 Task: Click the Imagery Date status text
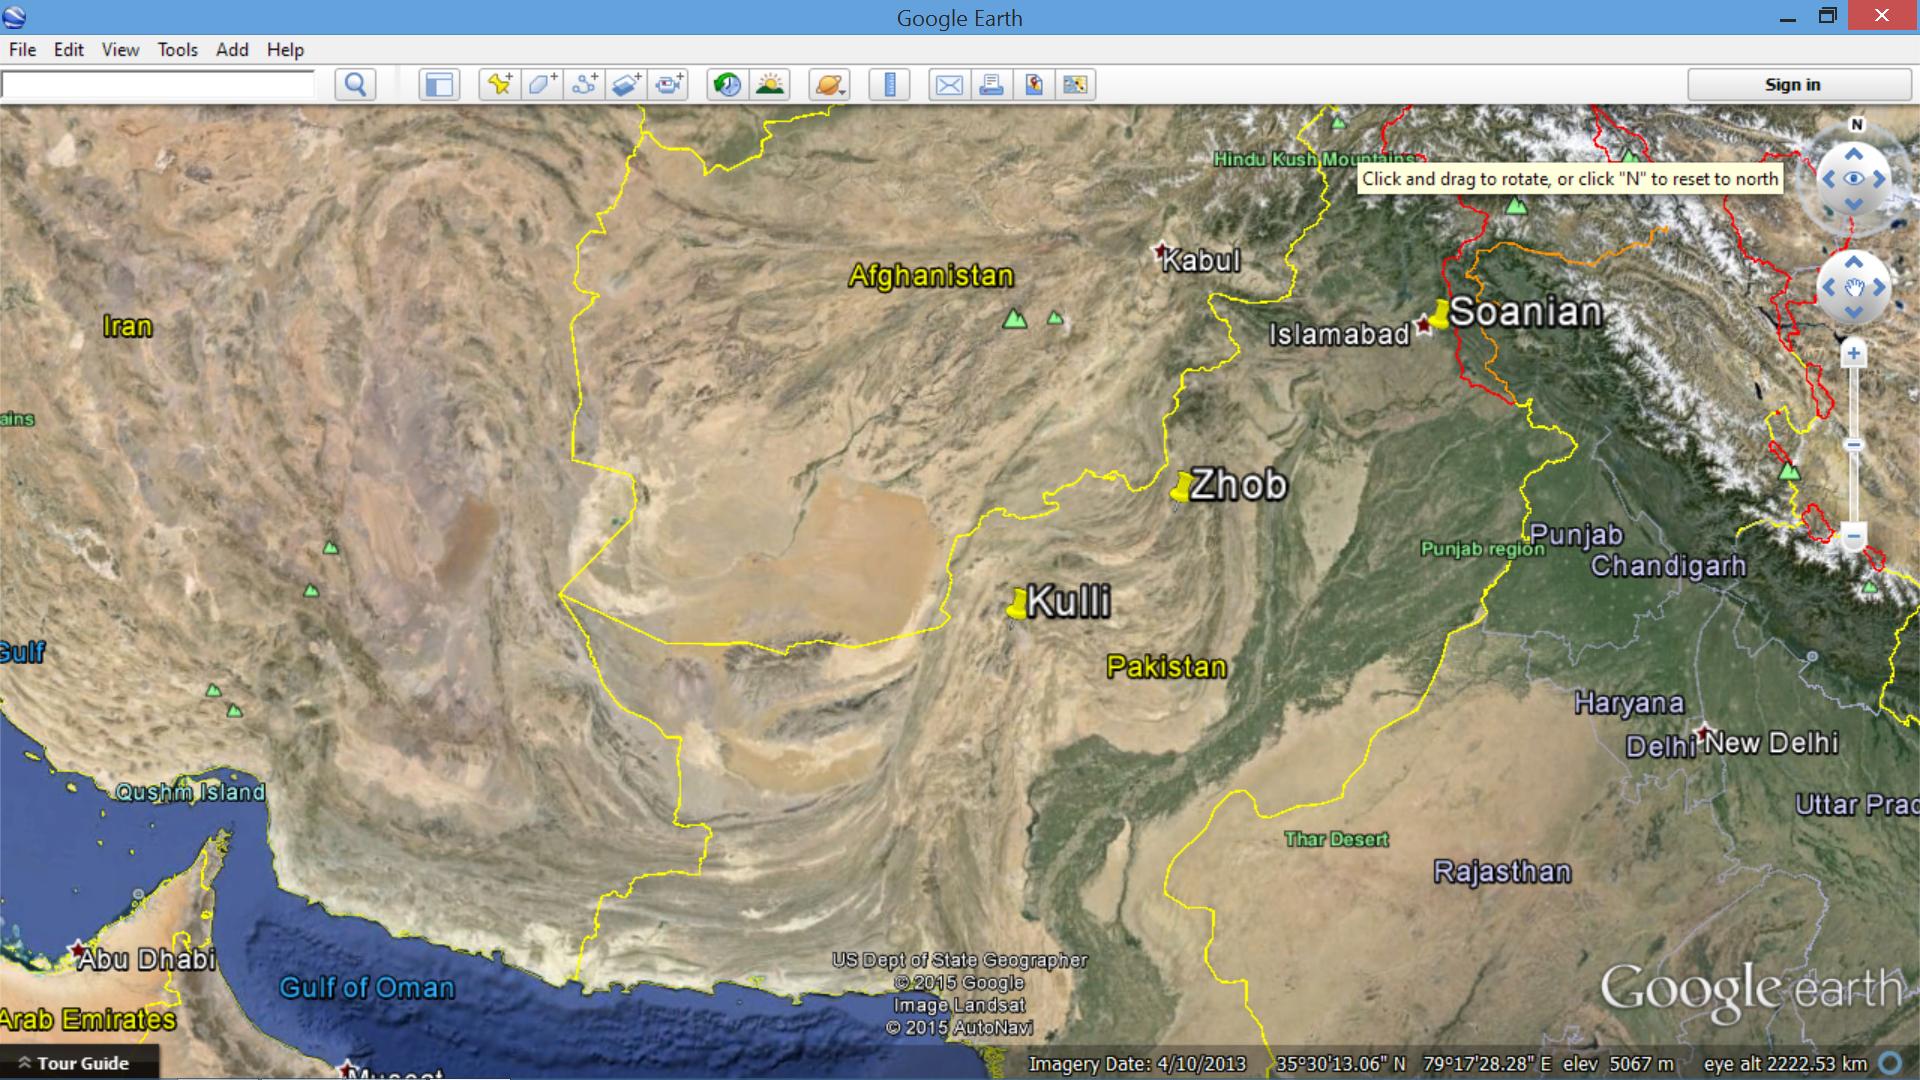(1137, 1064)
